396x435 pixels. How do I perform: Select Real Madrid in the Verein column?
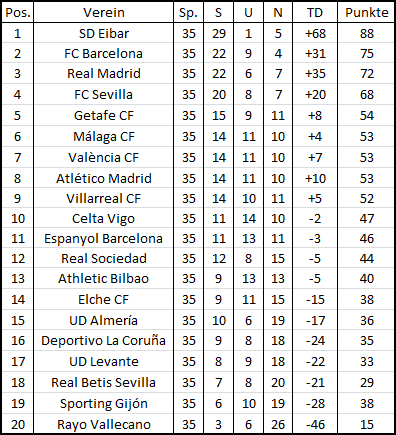(104, 73)
